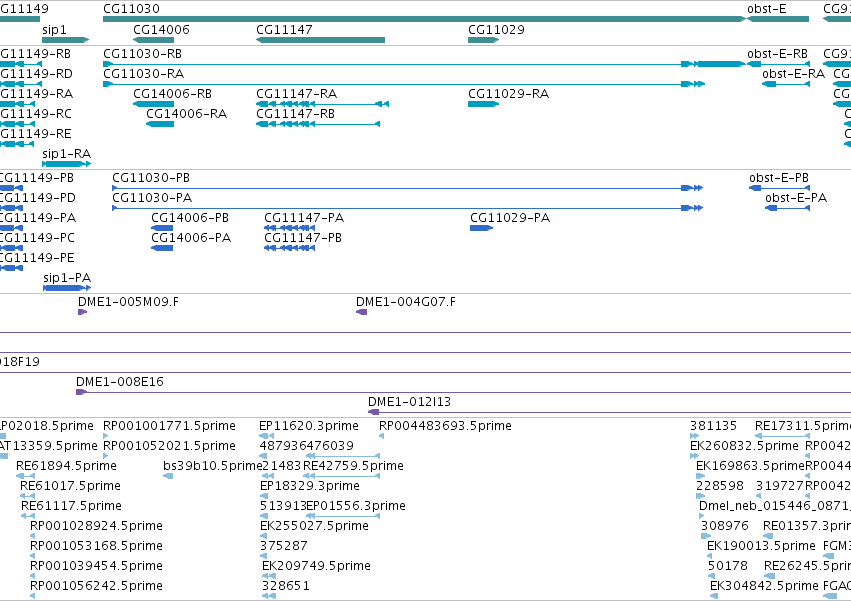Click the obst-E-RB transcript label
Screen dimensions: 851x601
click(x=778, y=54)
